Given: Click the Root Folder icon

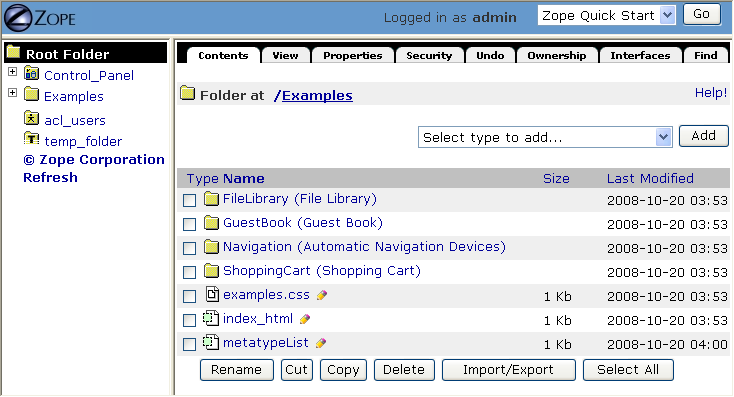Looking at the screenshot, I should (x=14, y=52).
